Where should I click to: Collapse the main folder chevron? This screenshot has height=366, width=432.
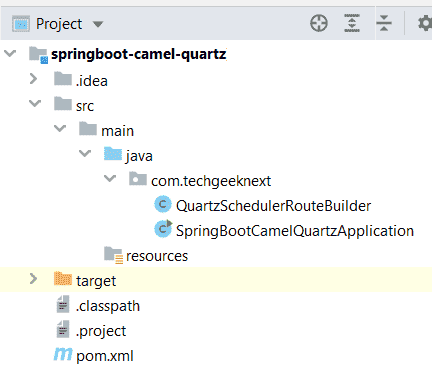click(60, 128)
